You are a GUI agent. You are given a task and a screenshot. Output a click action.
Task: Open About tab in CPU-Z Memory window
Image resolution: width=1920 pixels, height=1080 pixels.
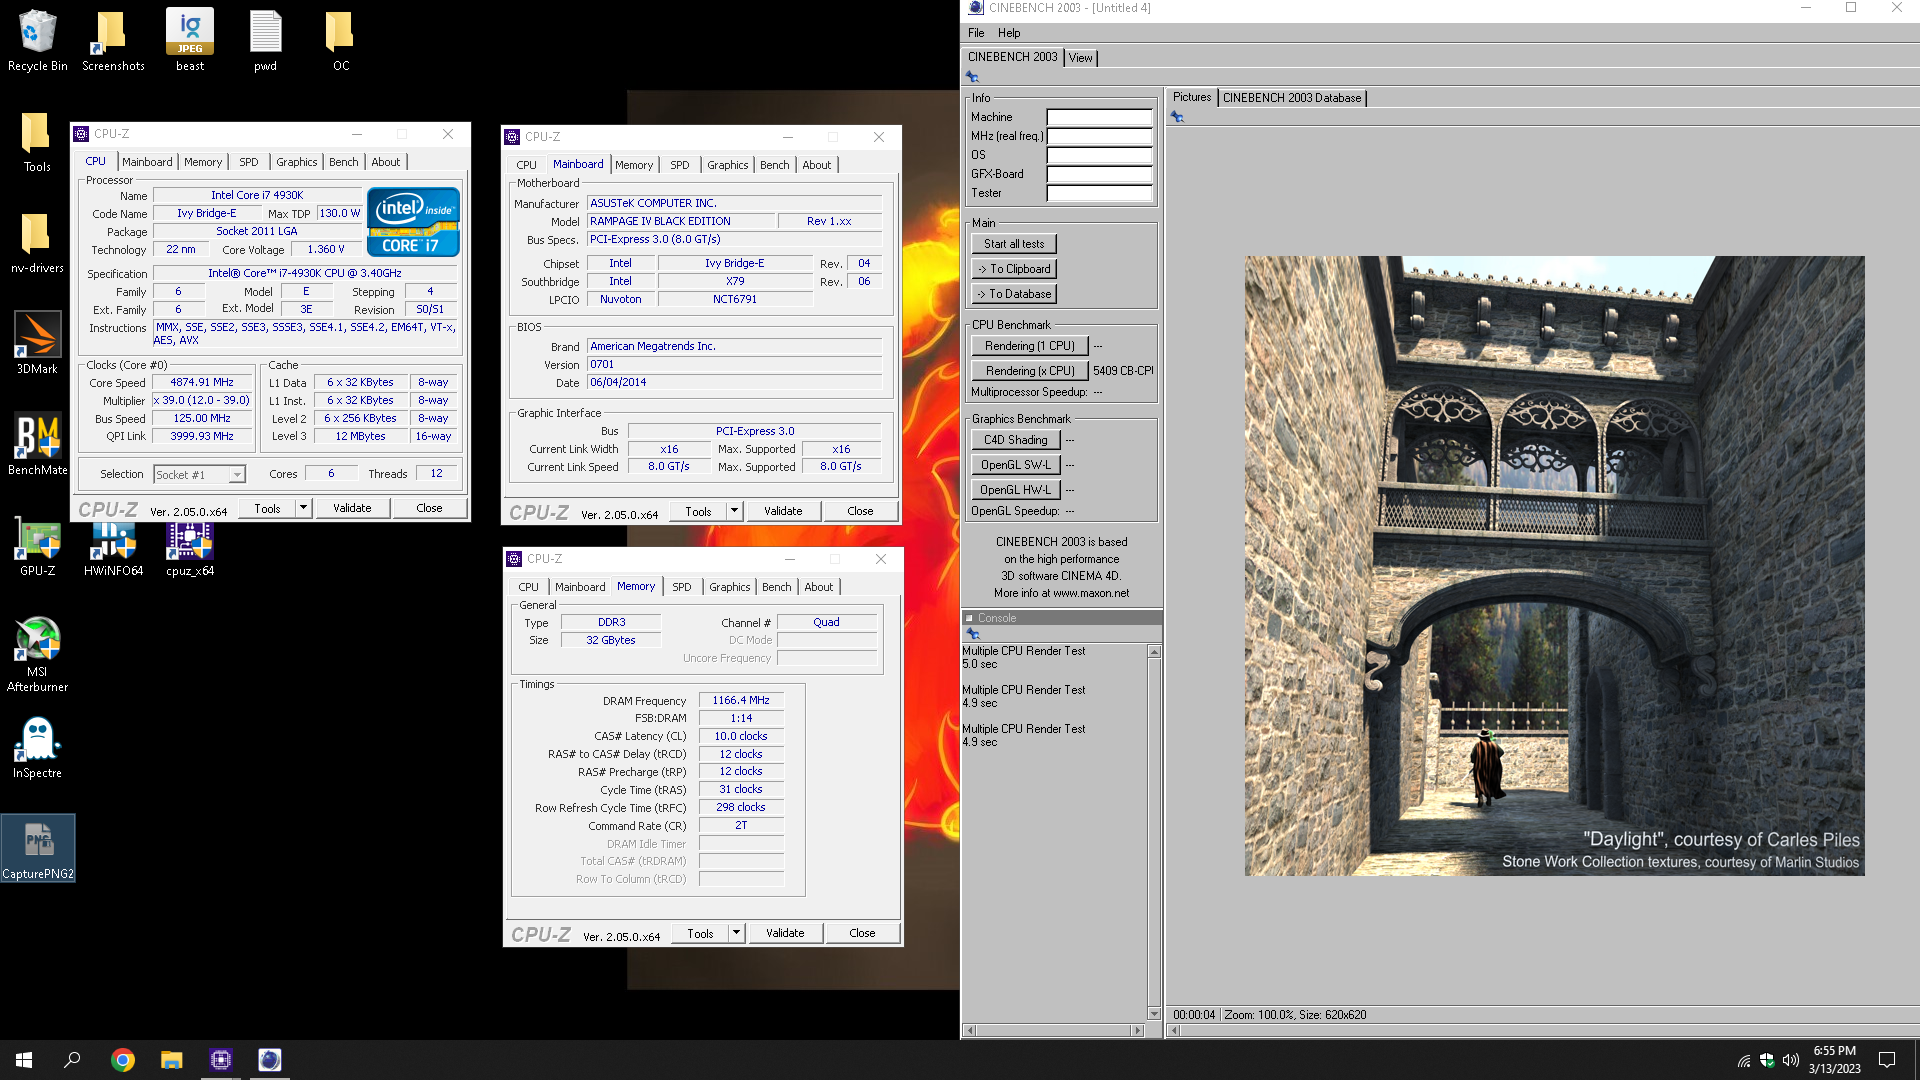click(x=818, y=587)
